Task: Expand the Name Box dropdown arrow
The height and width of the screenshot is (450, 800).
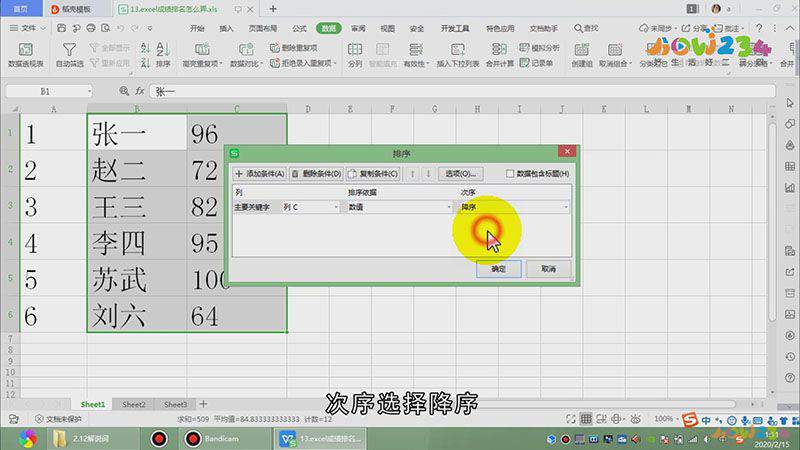Action: (89, 91)
